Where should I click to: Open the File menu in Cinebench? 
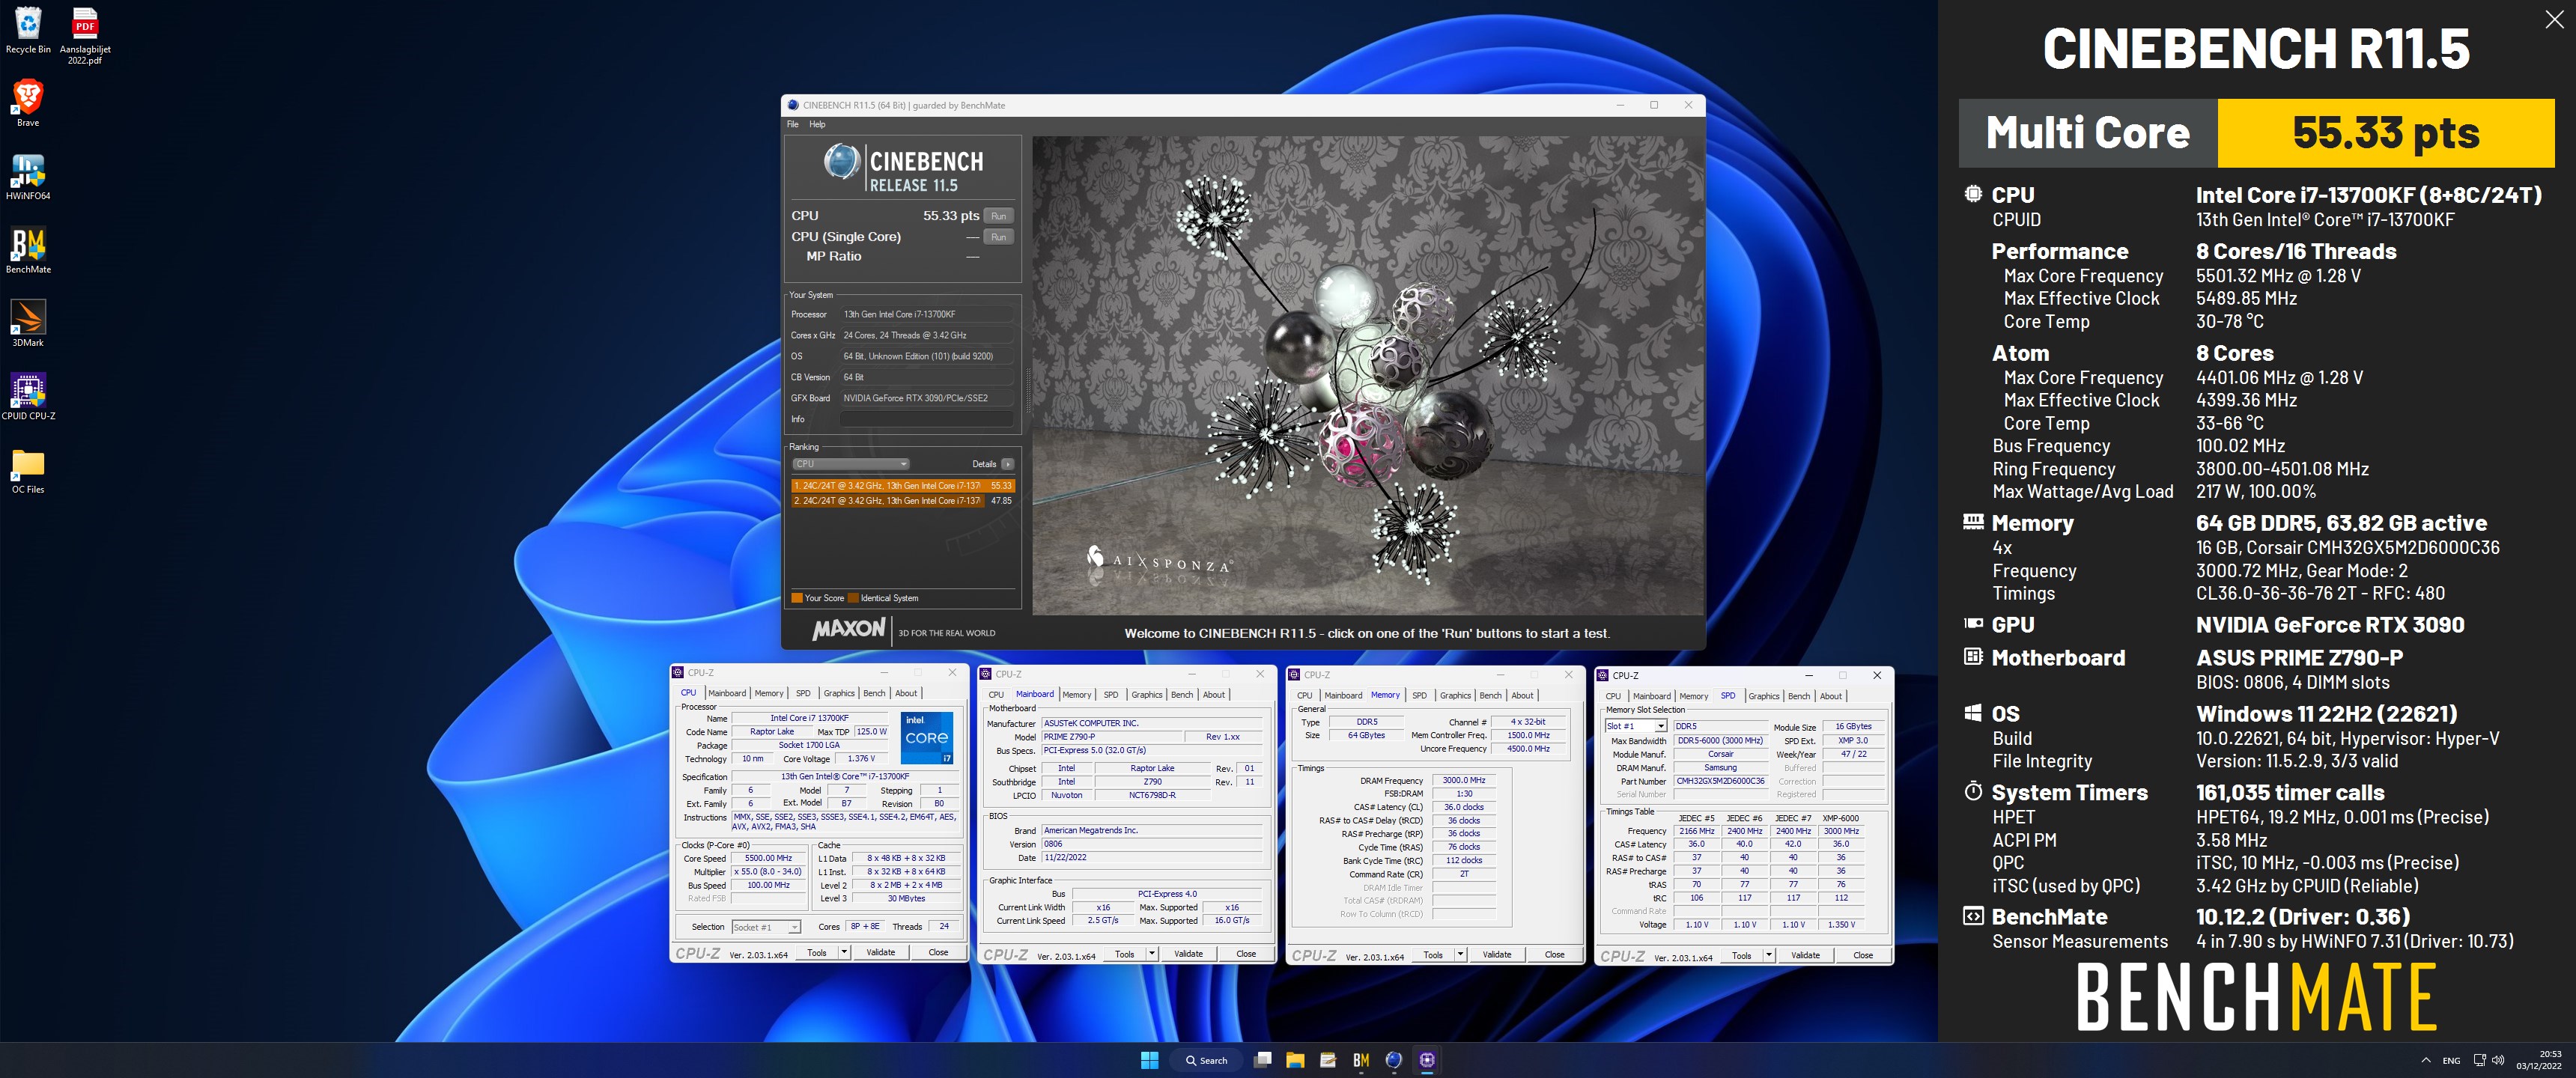793,124
